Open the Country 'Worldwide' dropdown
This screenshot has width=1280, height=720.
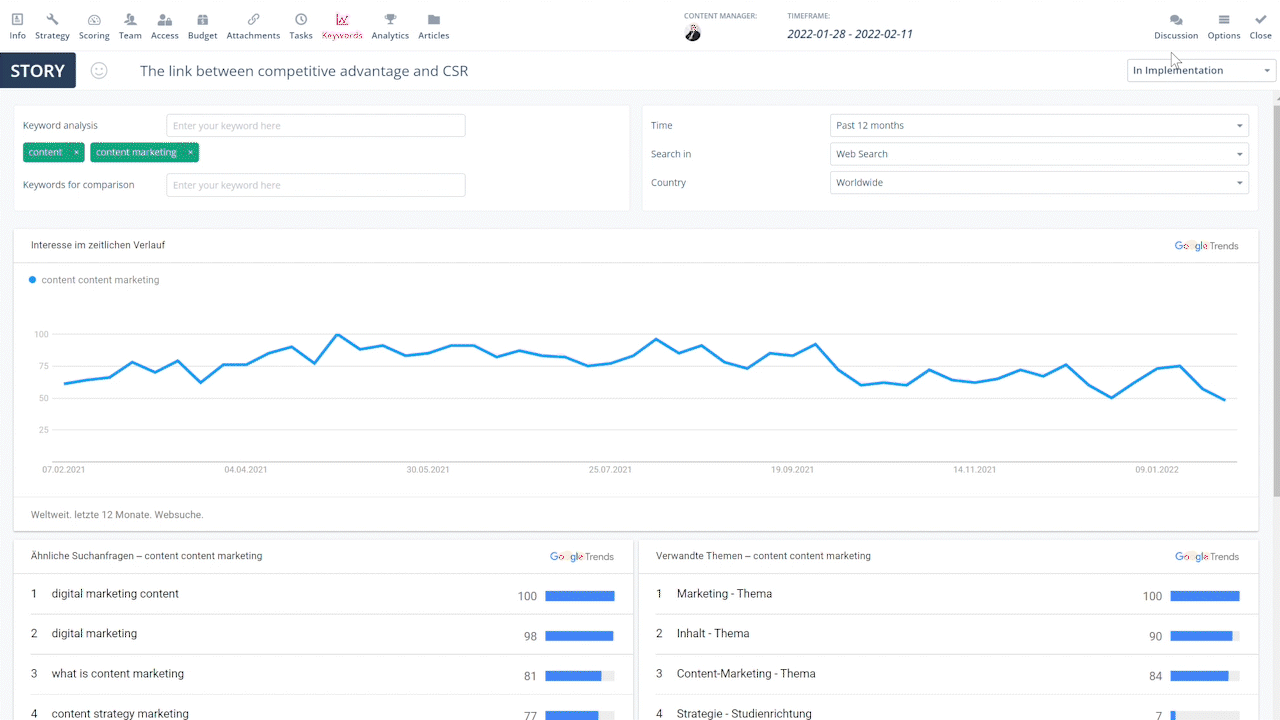(x=1039, y=183)
